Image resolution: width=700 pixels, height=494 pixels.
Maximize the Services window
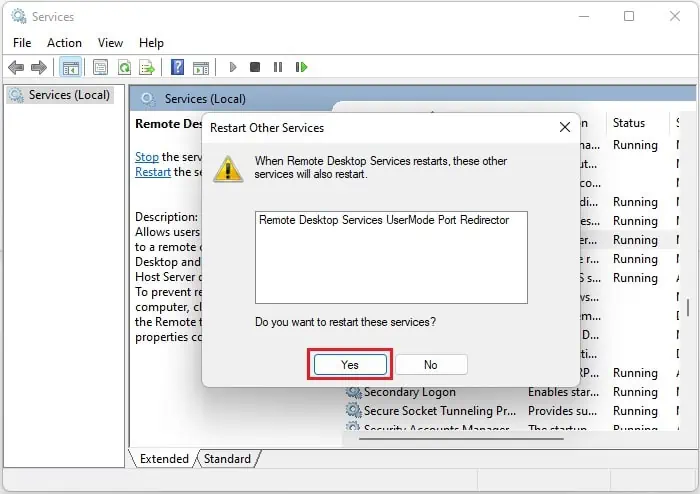(629, 17)
